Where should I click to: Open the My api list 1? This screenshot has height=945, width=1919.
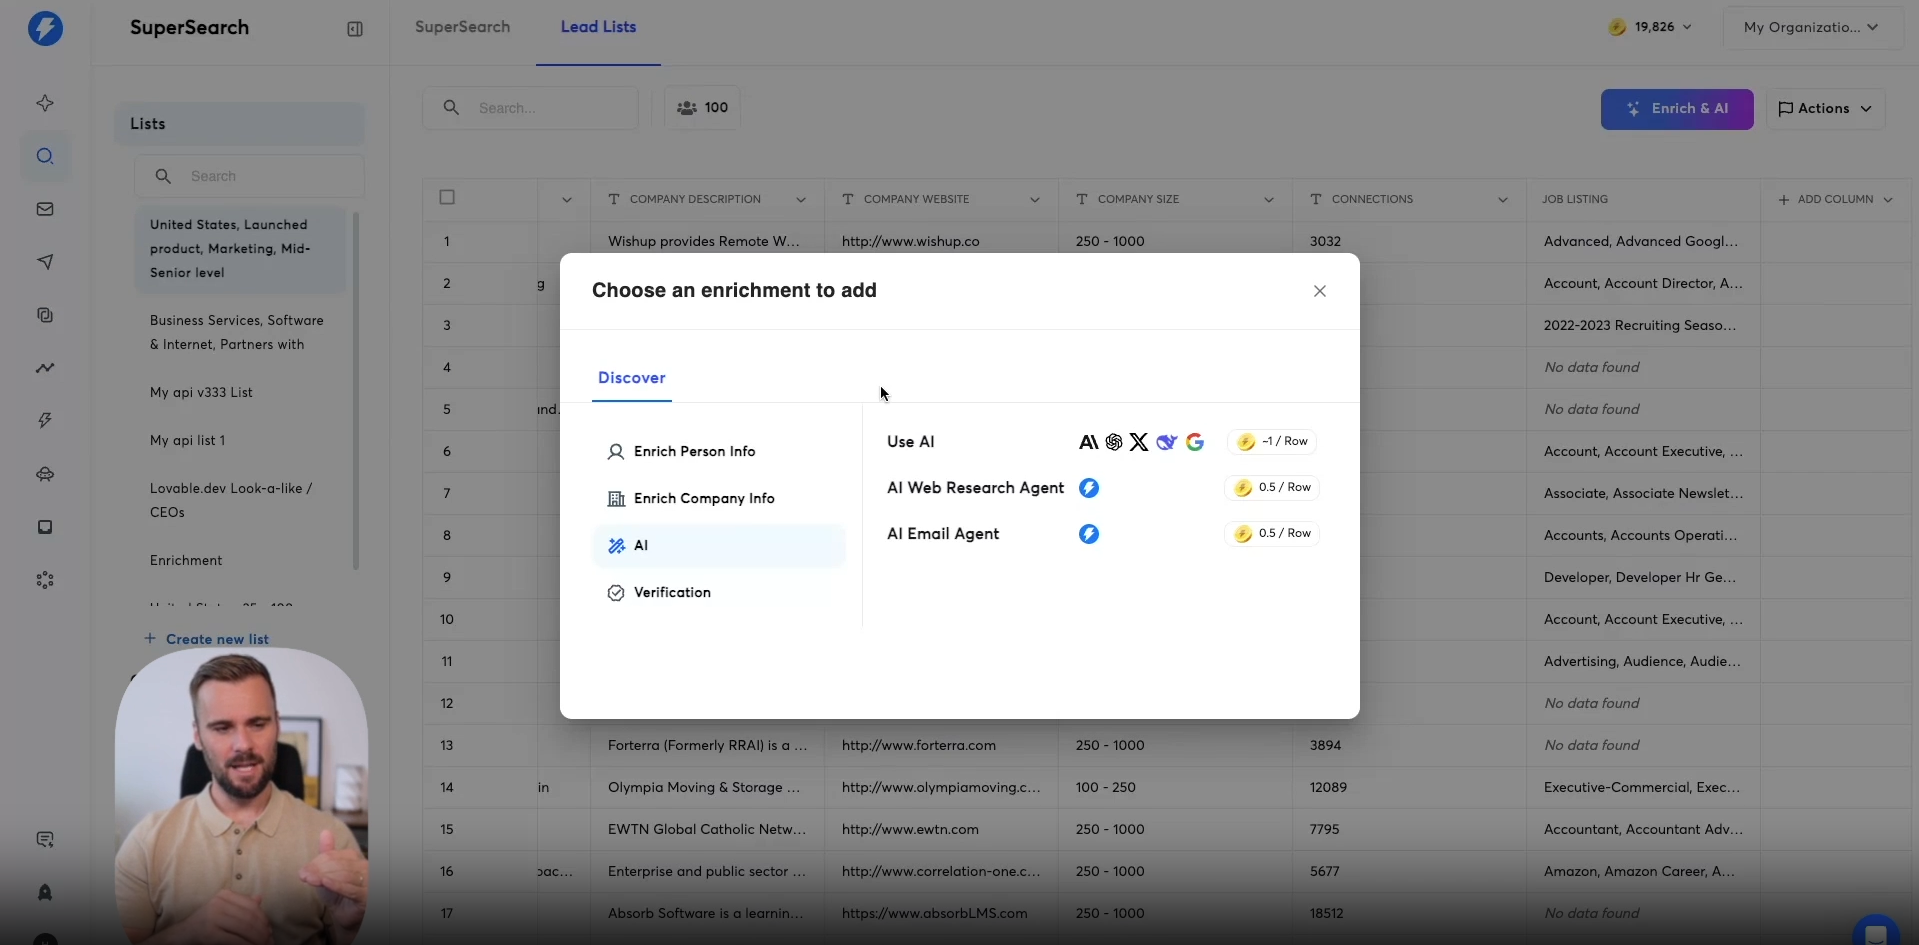coord(240,440)
